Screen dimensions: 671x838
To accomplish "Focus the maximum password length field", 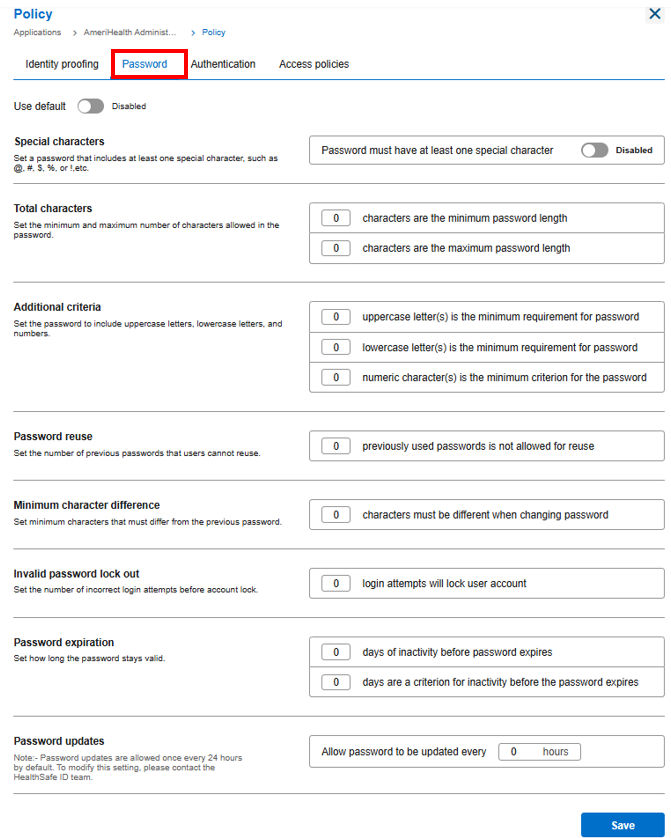I will pos(336,248).
